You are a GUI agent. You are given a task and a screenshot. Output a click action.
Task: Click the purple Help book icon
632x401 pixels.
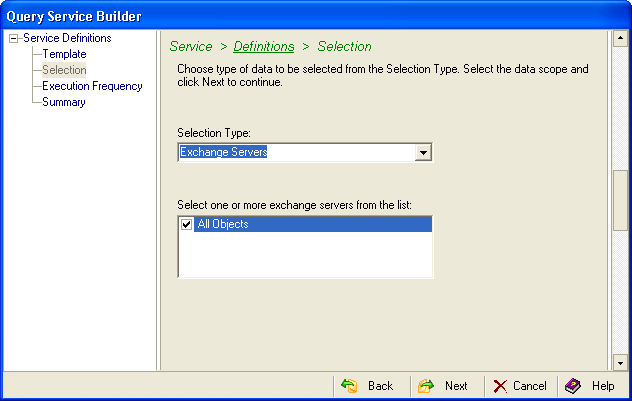[573, 386]
